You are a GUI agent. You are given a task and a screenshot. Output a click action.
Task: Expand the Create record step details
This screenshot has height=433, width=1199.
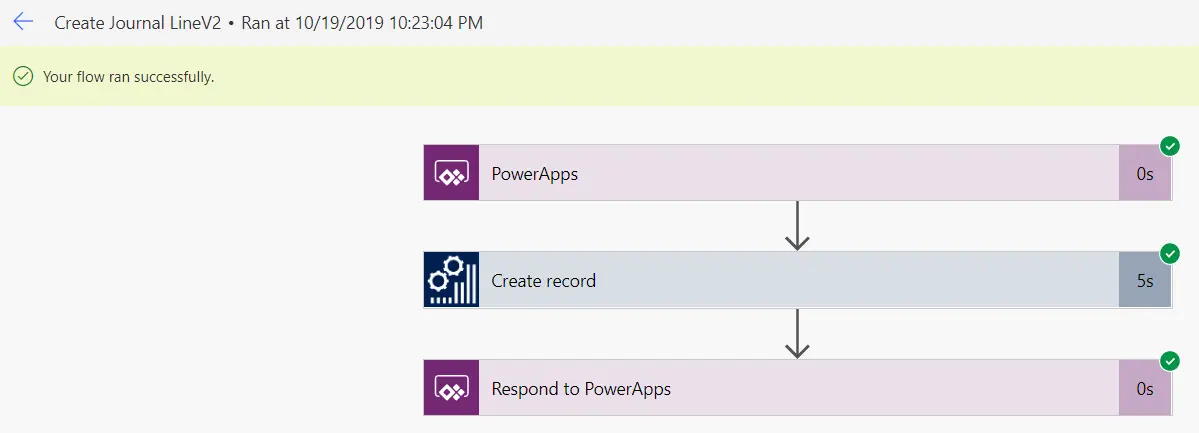tap(798, 280)
